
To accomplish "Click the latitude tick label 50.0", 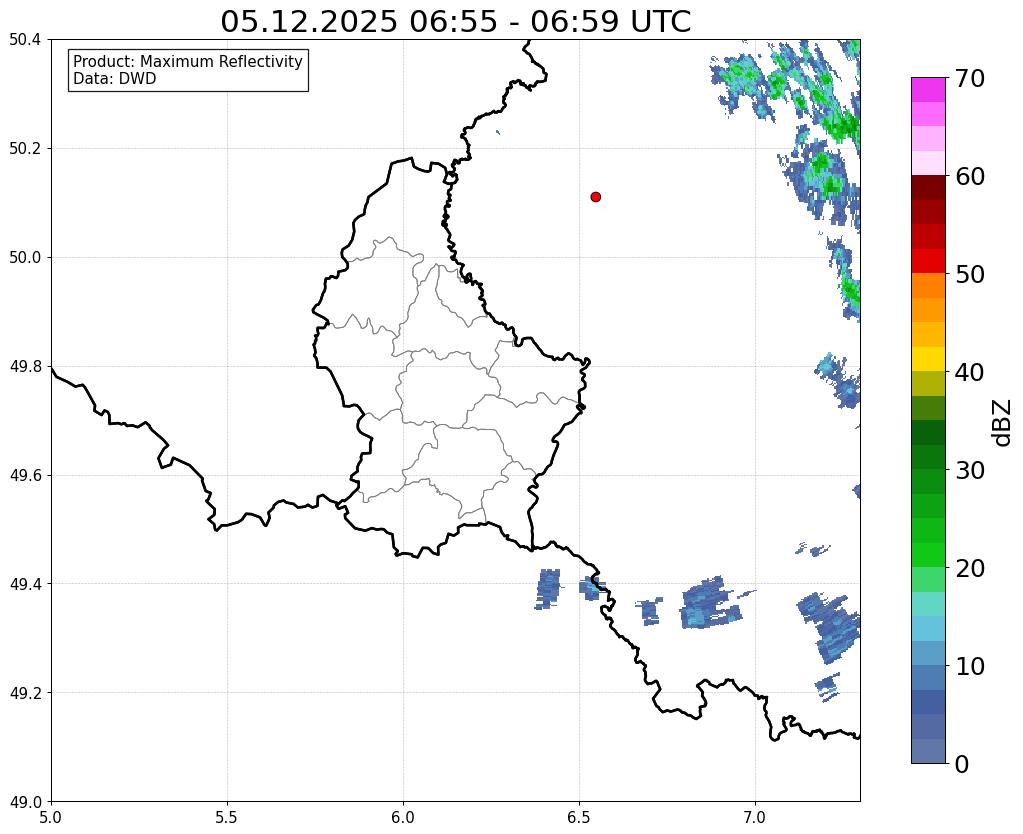I will coord(25,258).
